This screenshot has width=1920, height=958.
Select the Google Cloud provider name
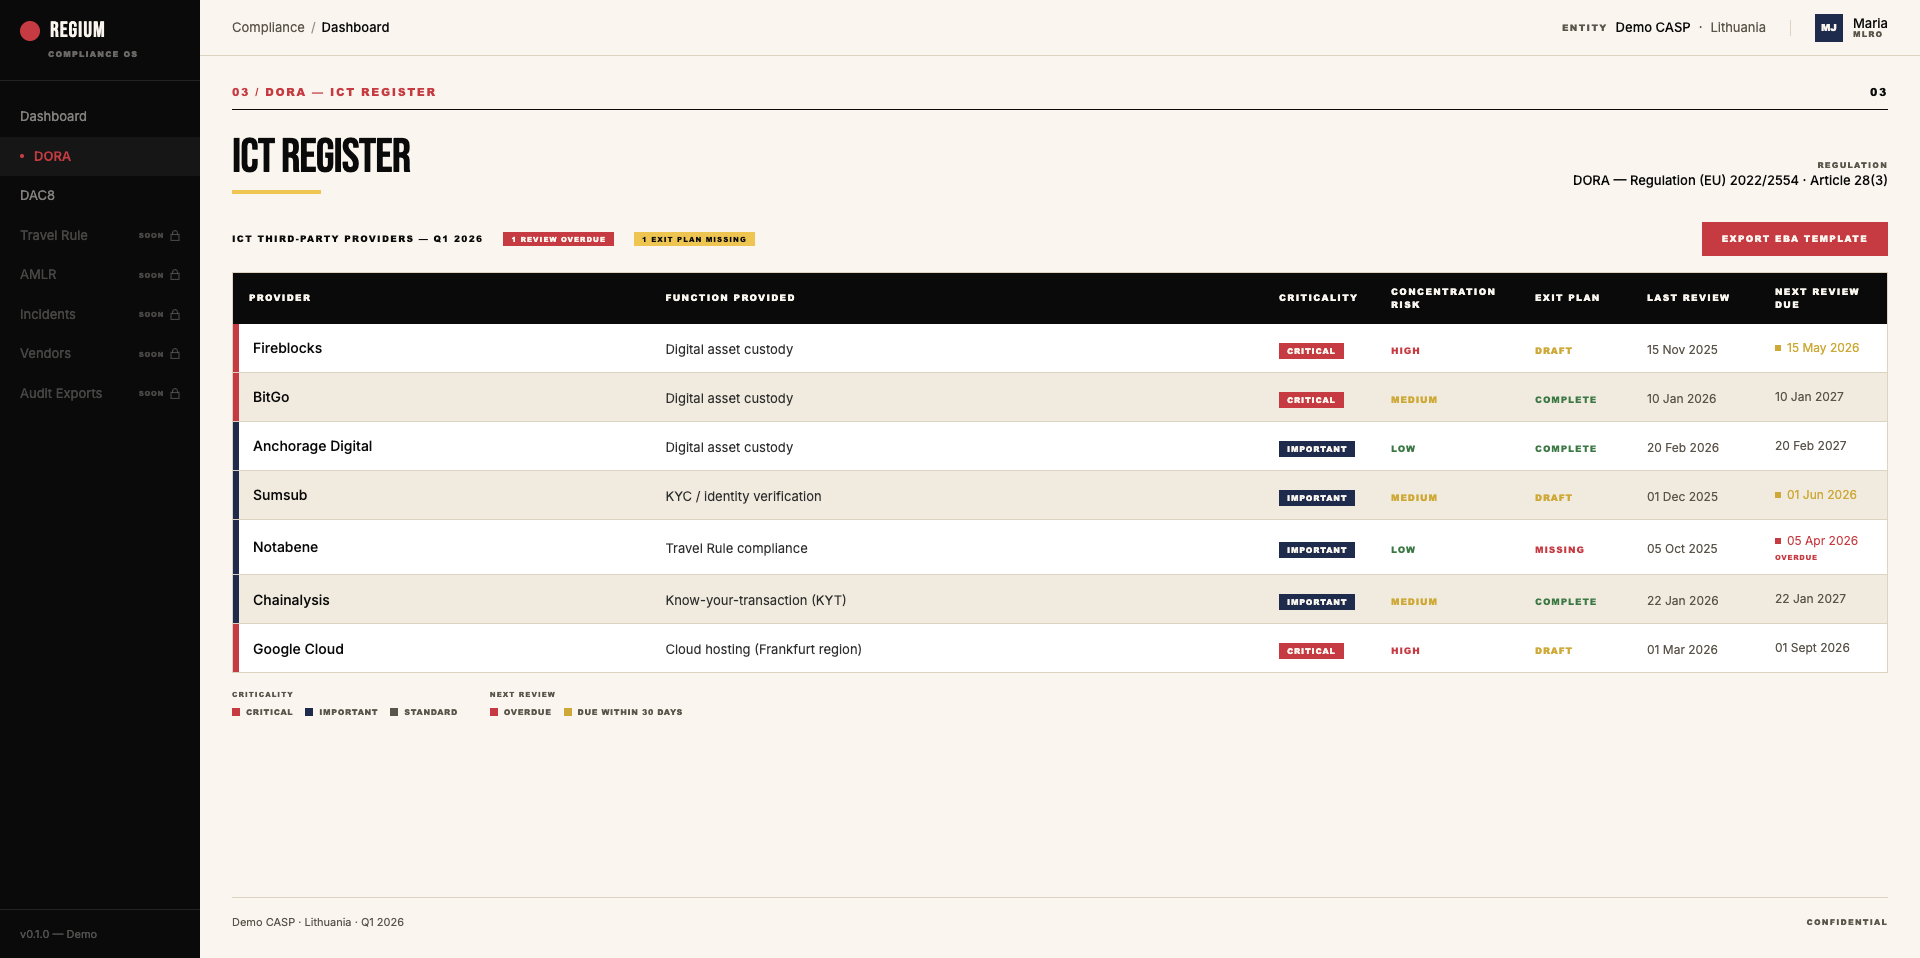(298, 650)
